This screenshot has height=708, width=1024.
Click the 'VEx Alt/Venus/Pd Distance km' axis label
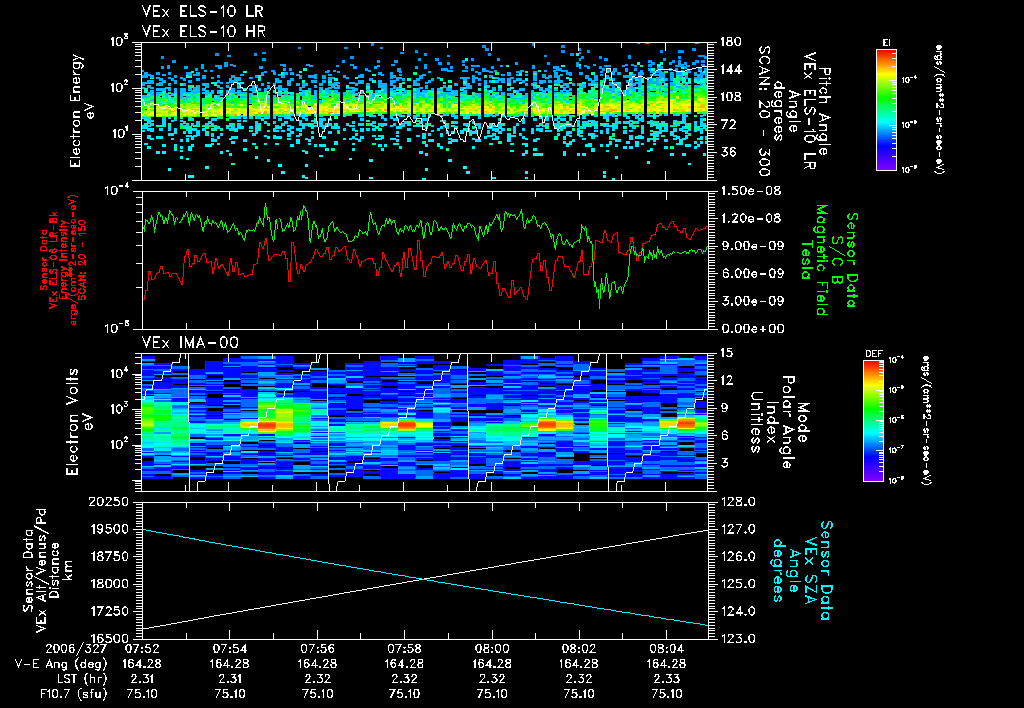click(x=46, y=570)
